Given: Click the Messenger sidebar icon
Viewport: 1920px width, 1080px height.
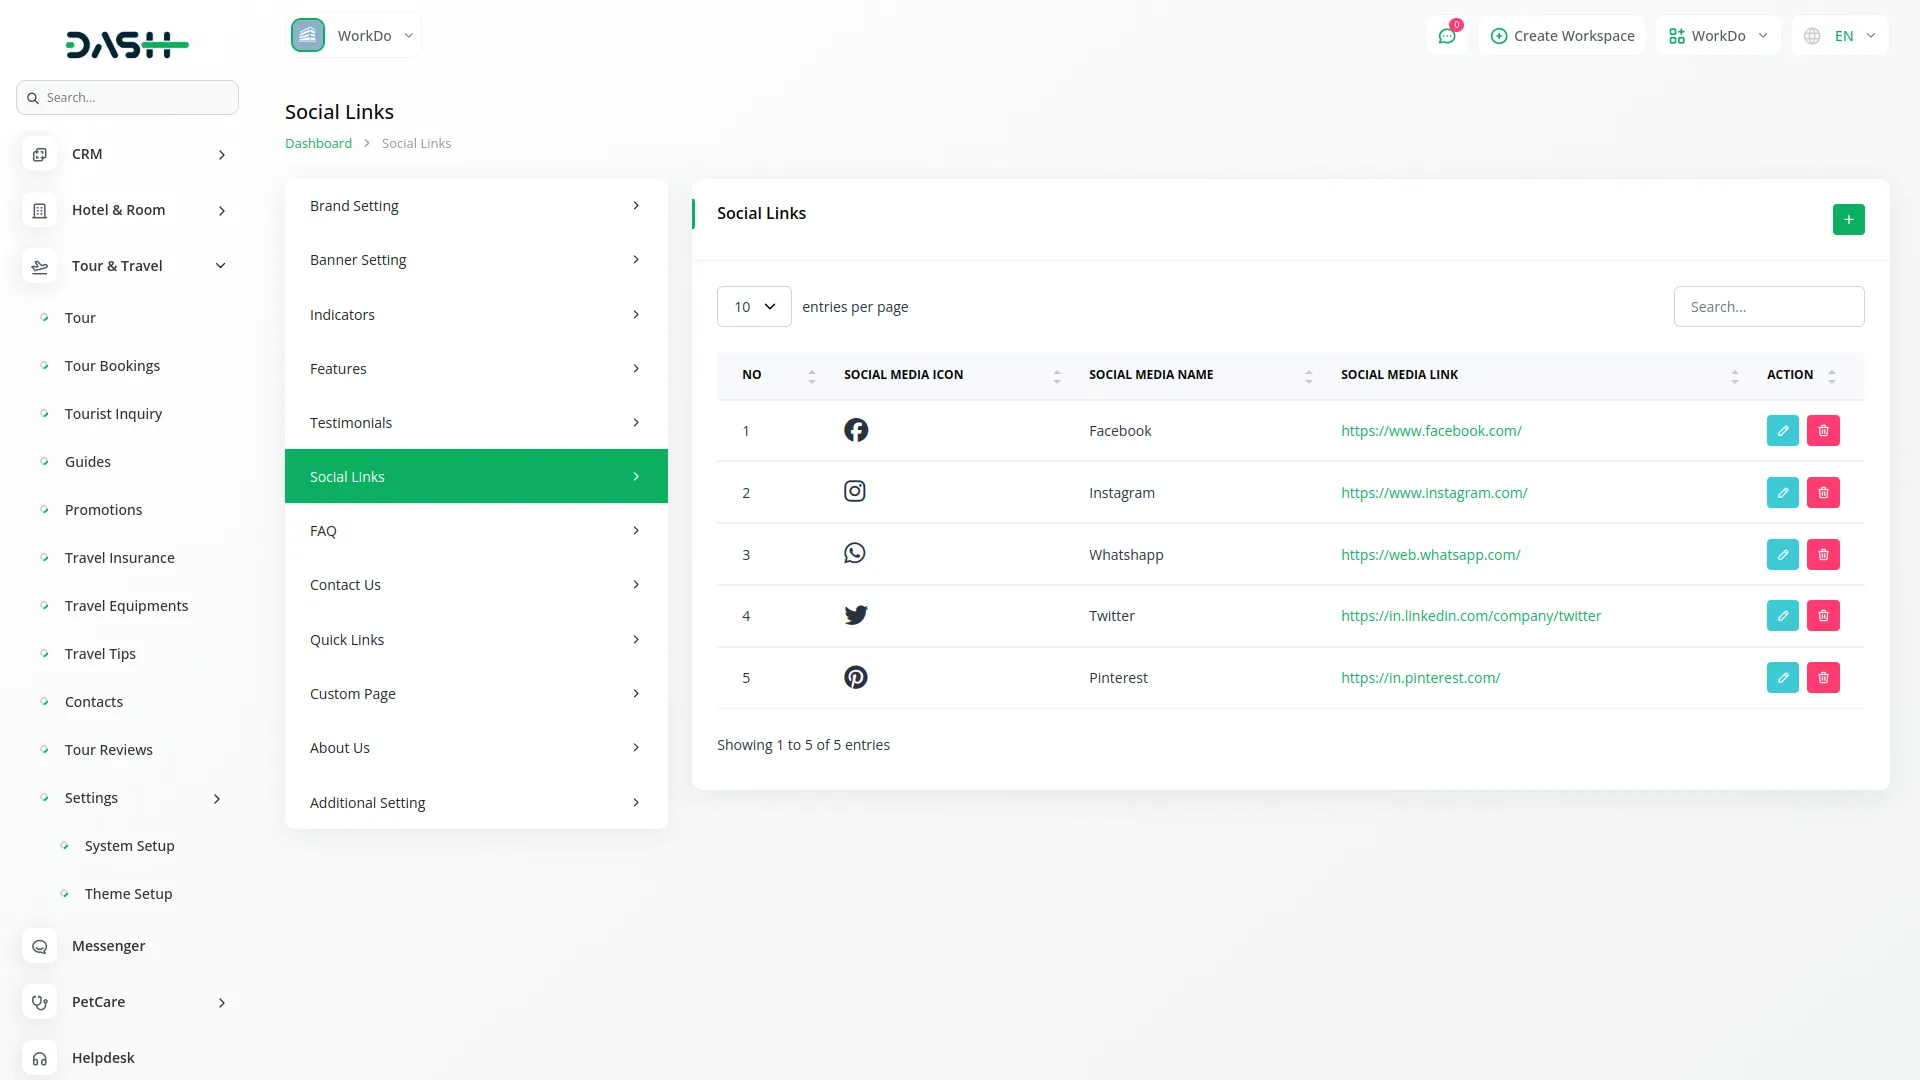Looking at the screenshot, I should [x=40, y=946].
